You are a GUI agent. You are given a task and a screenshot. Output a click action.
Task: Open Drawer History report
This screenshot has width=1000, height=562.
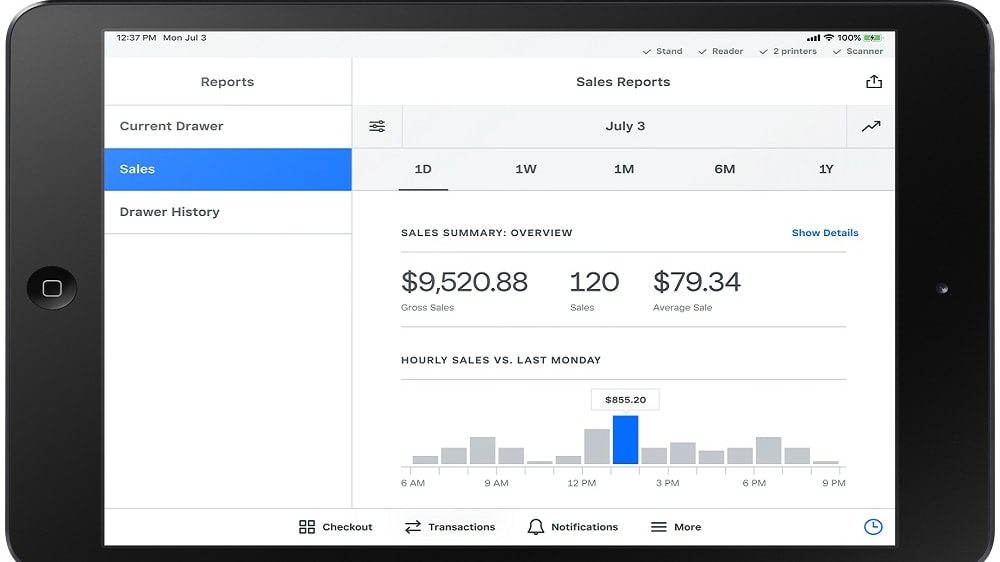pyautogui.click(x=228, y=212)
